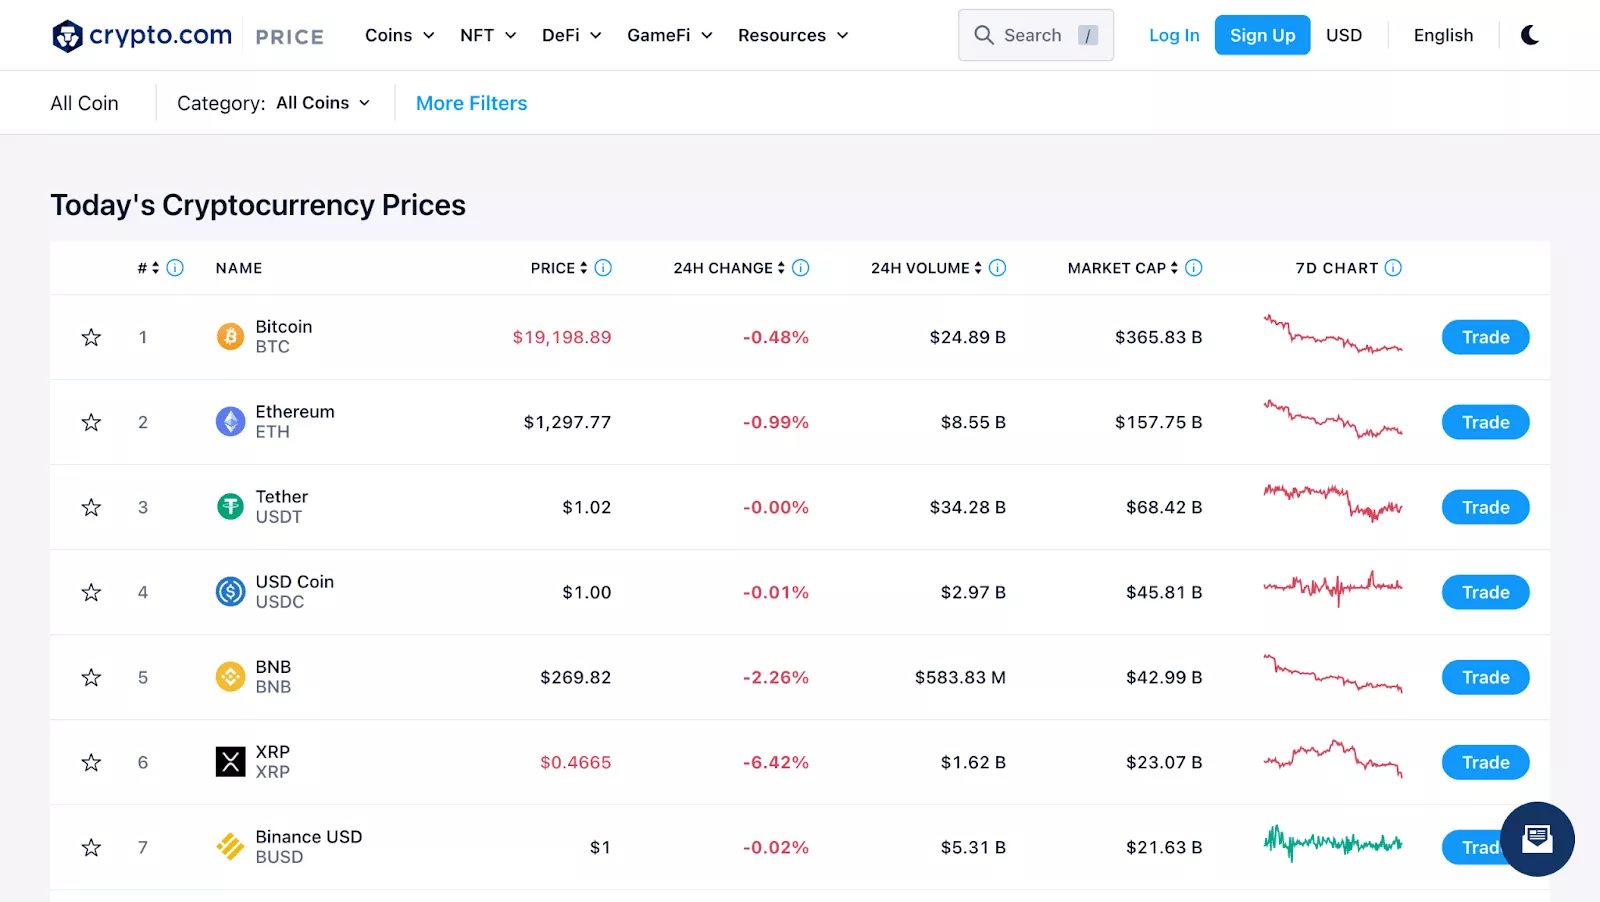Show info icon for Price column

coord(603,268)
